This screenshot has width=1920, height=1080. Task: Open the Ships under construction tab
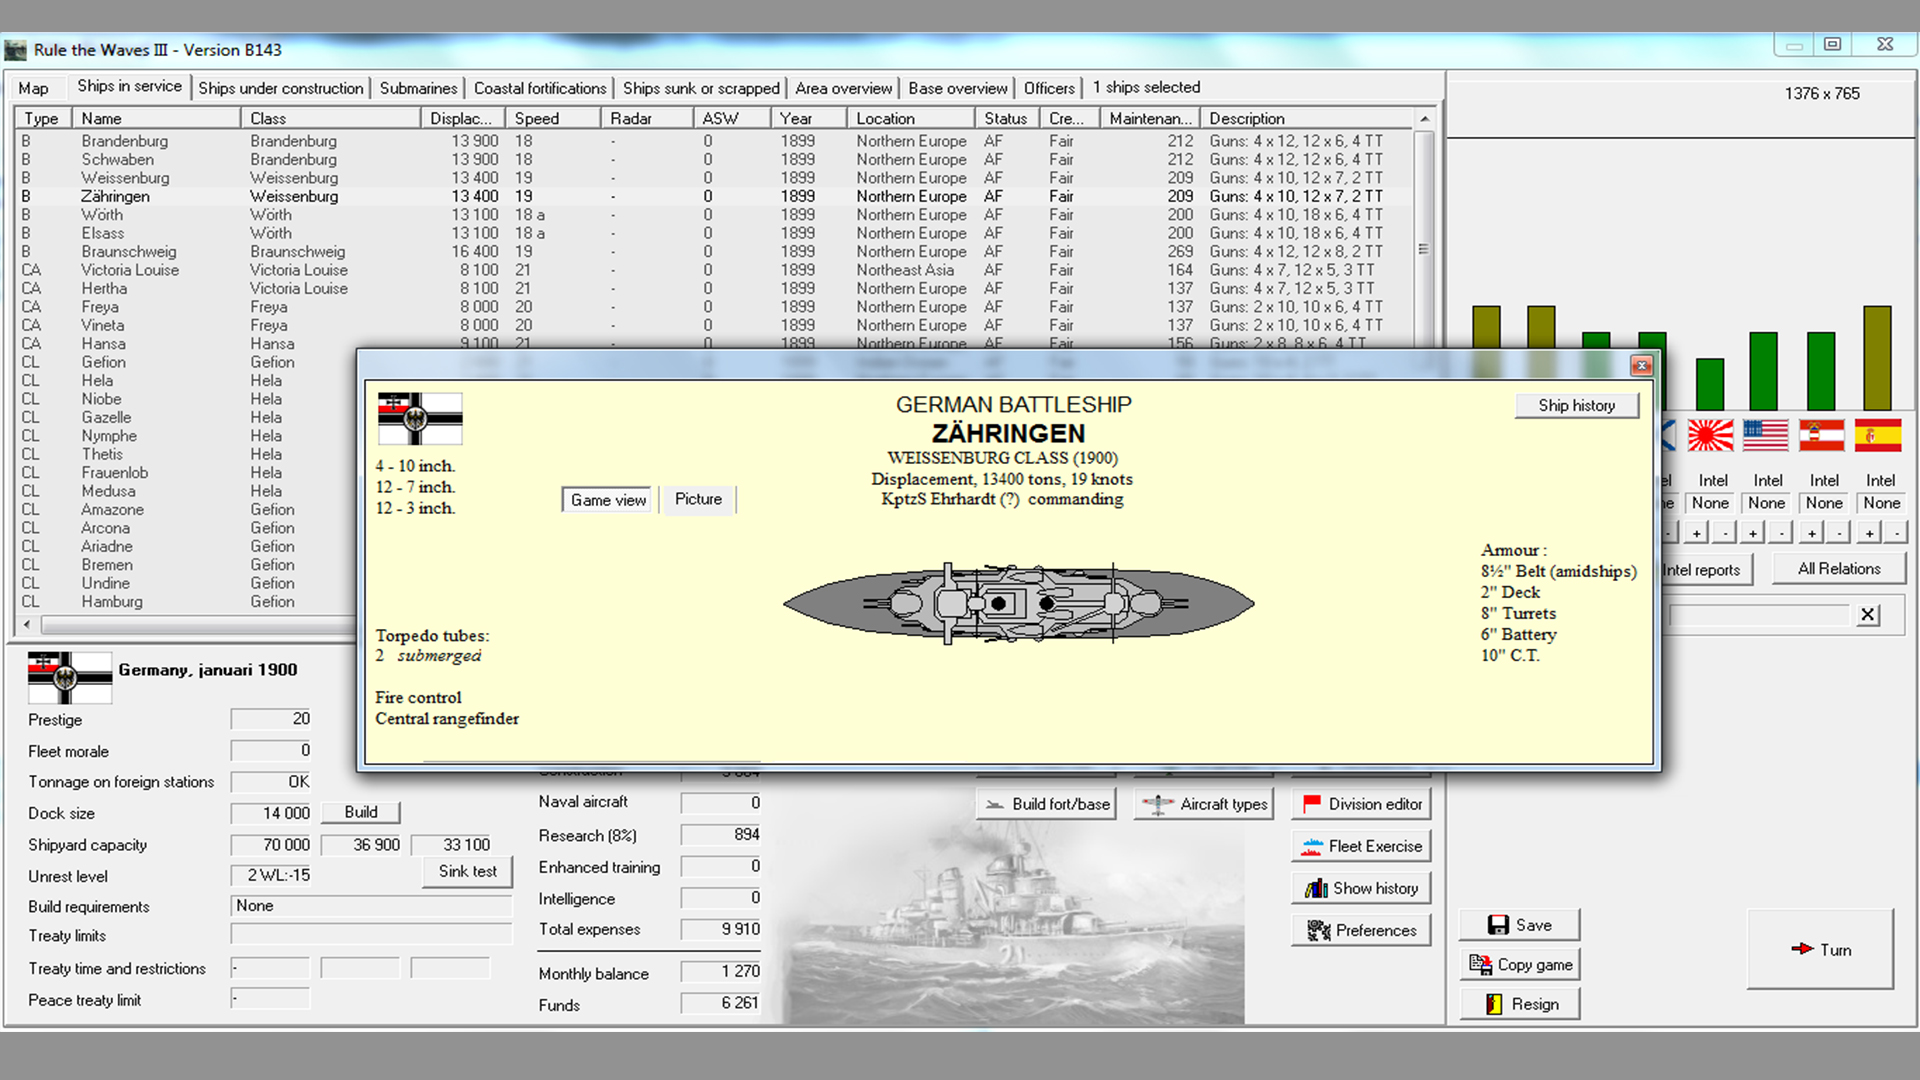[x=281, y=88]
